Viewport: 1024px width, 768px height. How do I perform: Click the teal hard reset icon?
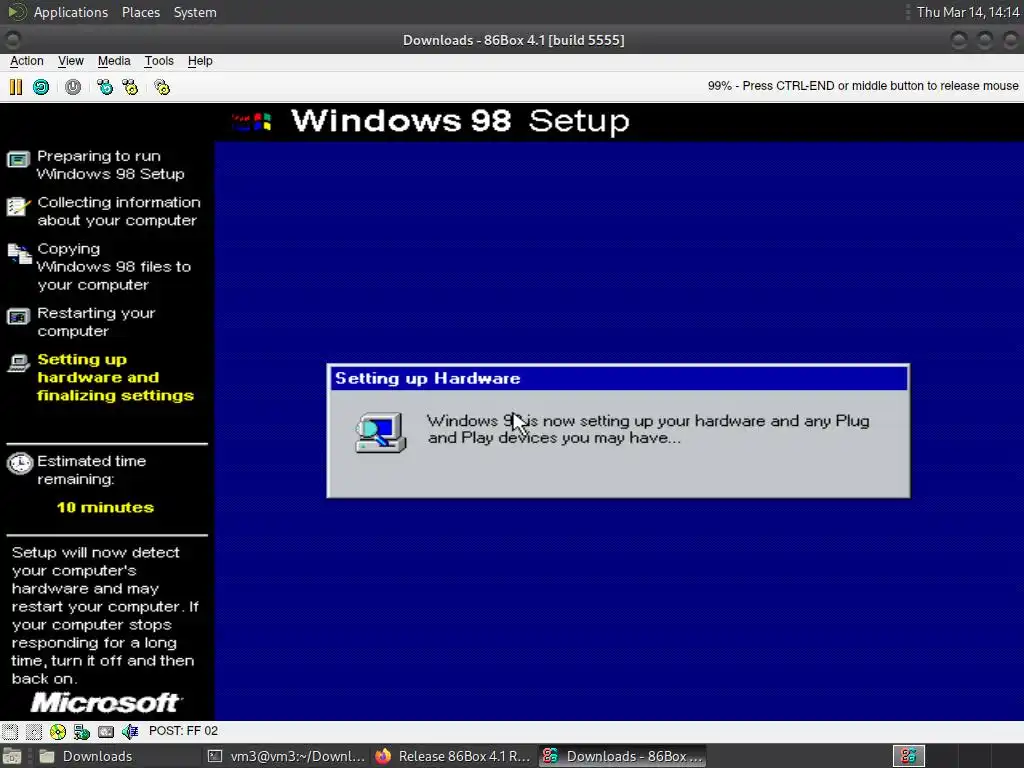coord(41,87)
